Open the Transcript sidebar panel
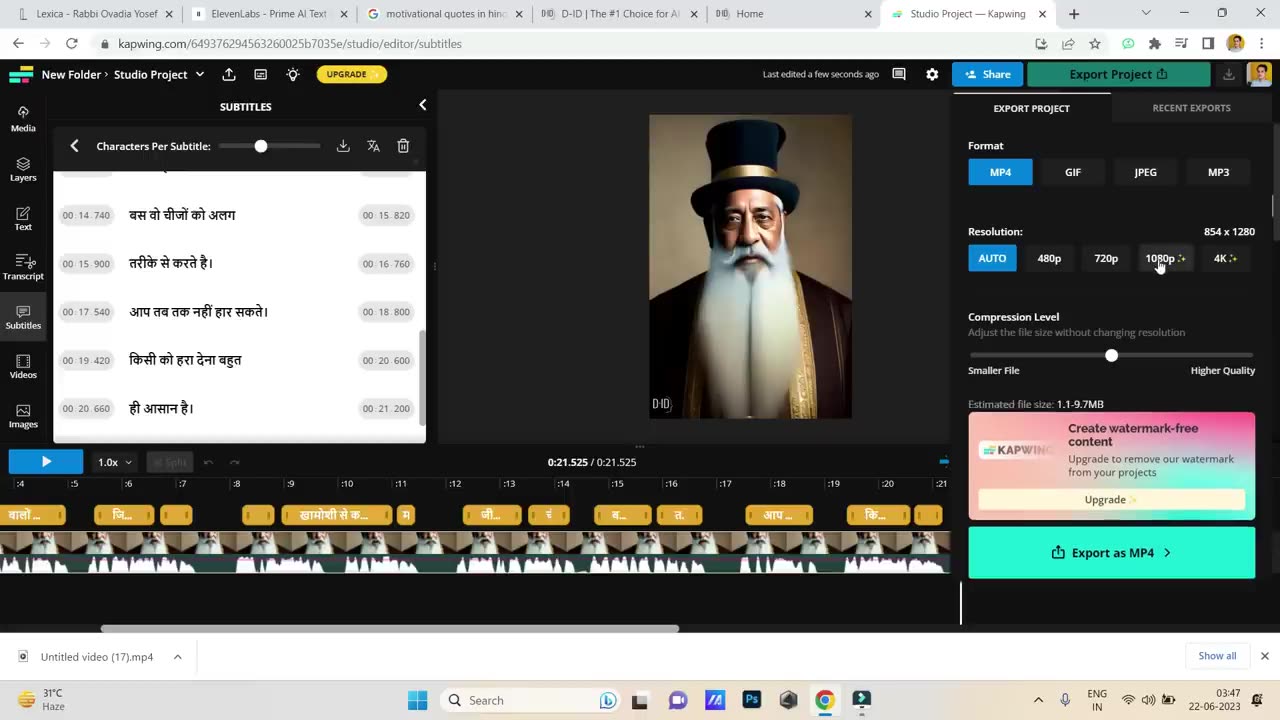Image resolution: width=1280 pixels, height=720 pixels. (x=23, y=267)
